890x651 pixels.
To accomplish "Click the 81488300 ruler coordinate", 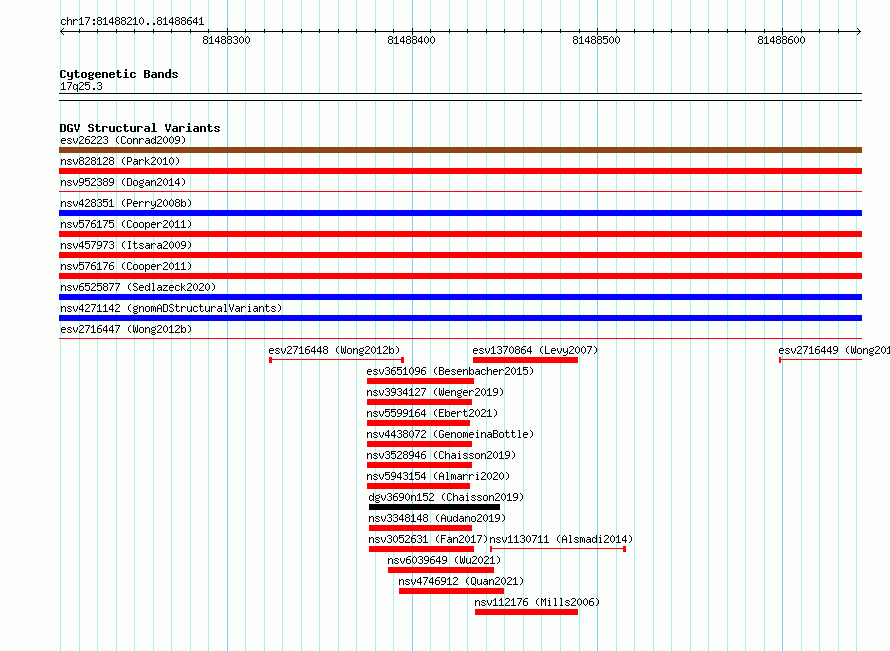I will coord(226,40).
